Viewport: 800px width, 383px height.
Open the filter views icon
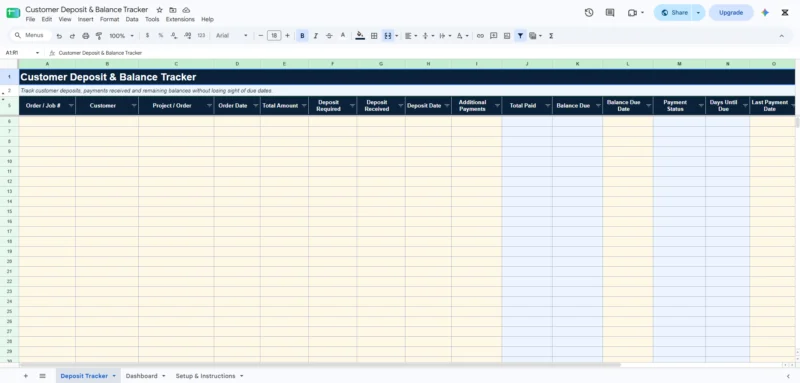(x=533, y=36)
